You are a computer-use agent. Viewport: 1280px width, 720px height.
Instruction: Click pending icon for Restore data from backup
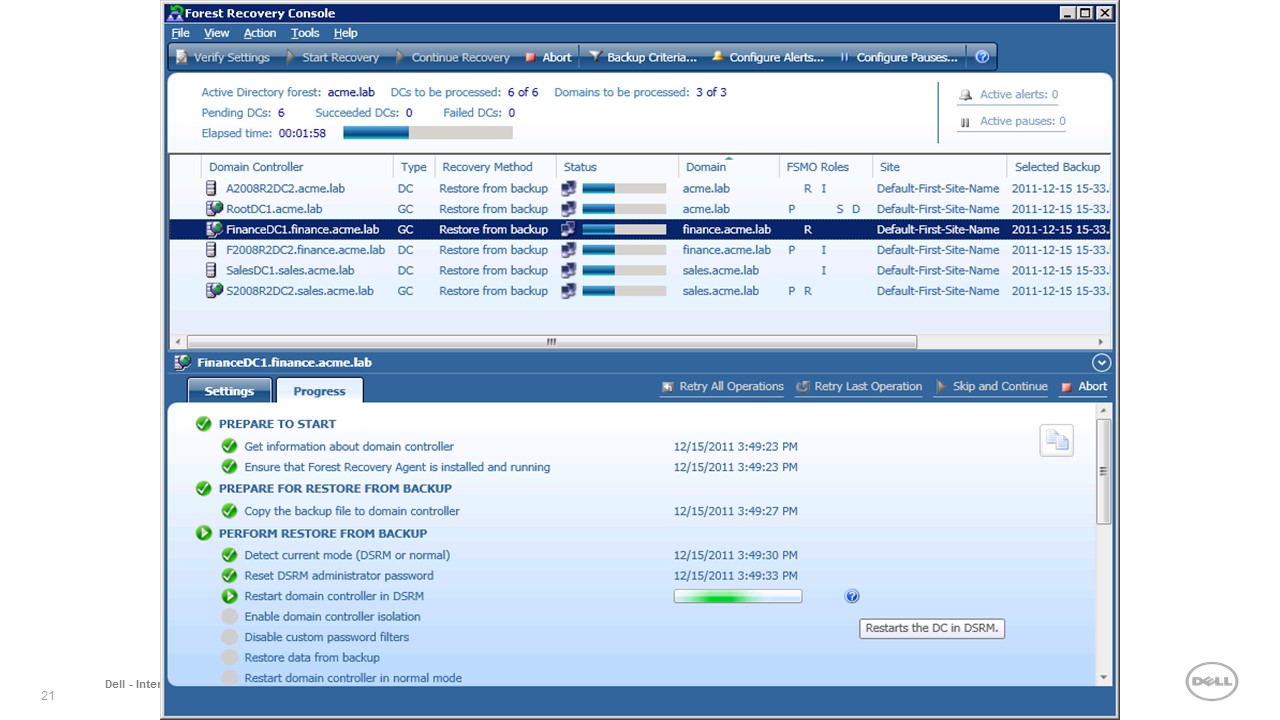229,657
